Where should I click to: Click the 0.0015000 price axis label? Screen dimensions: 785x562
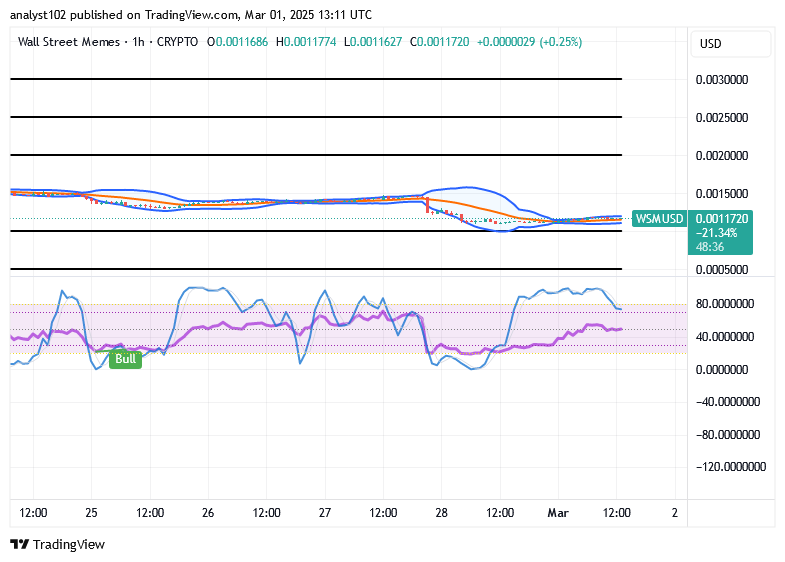[722, 194]
